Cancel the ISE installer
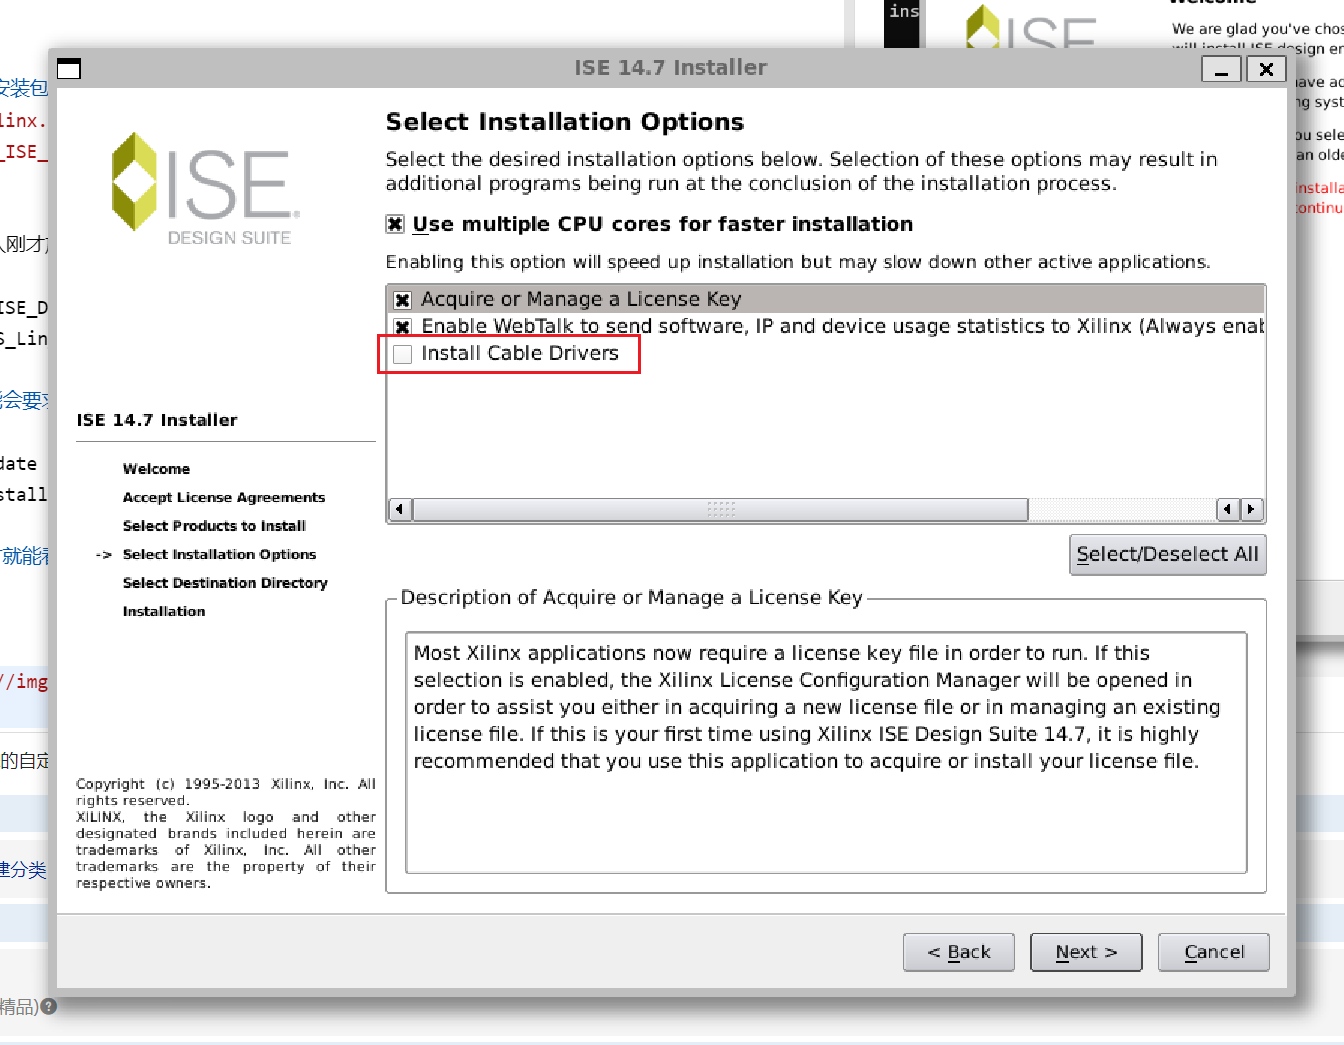Image resolution: width=1344 pixels, height=1045 pixels. (x=1214, y=952)
